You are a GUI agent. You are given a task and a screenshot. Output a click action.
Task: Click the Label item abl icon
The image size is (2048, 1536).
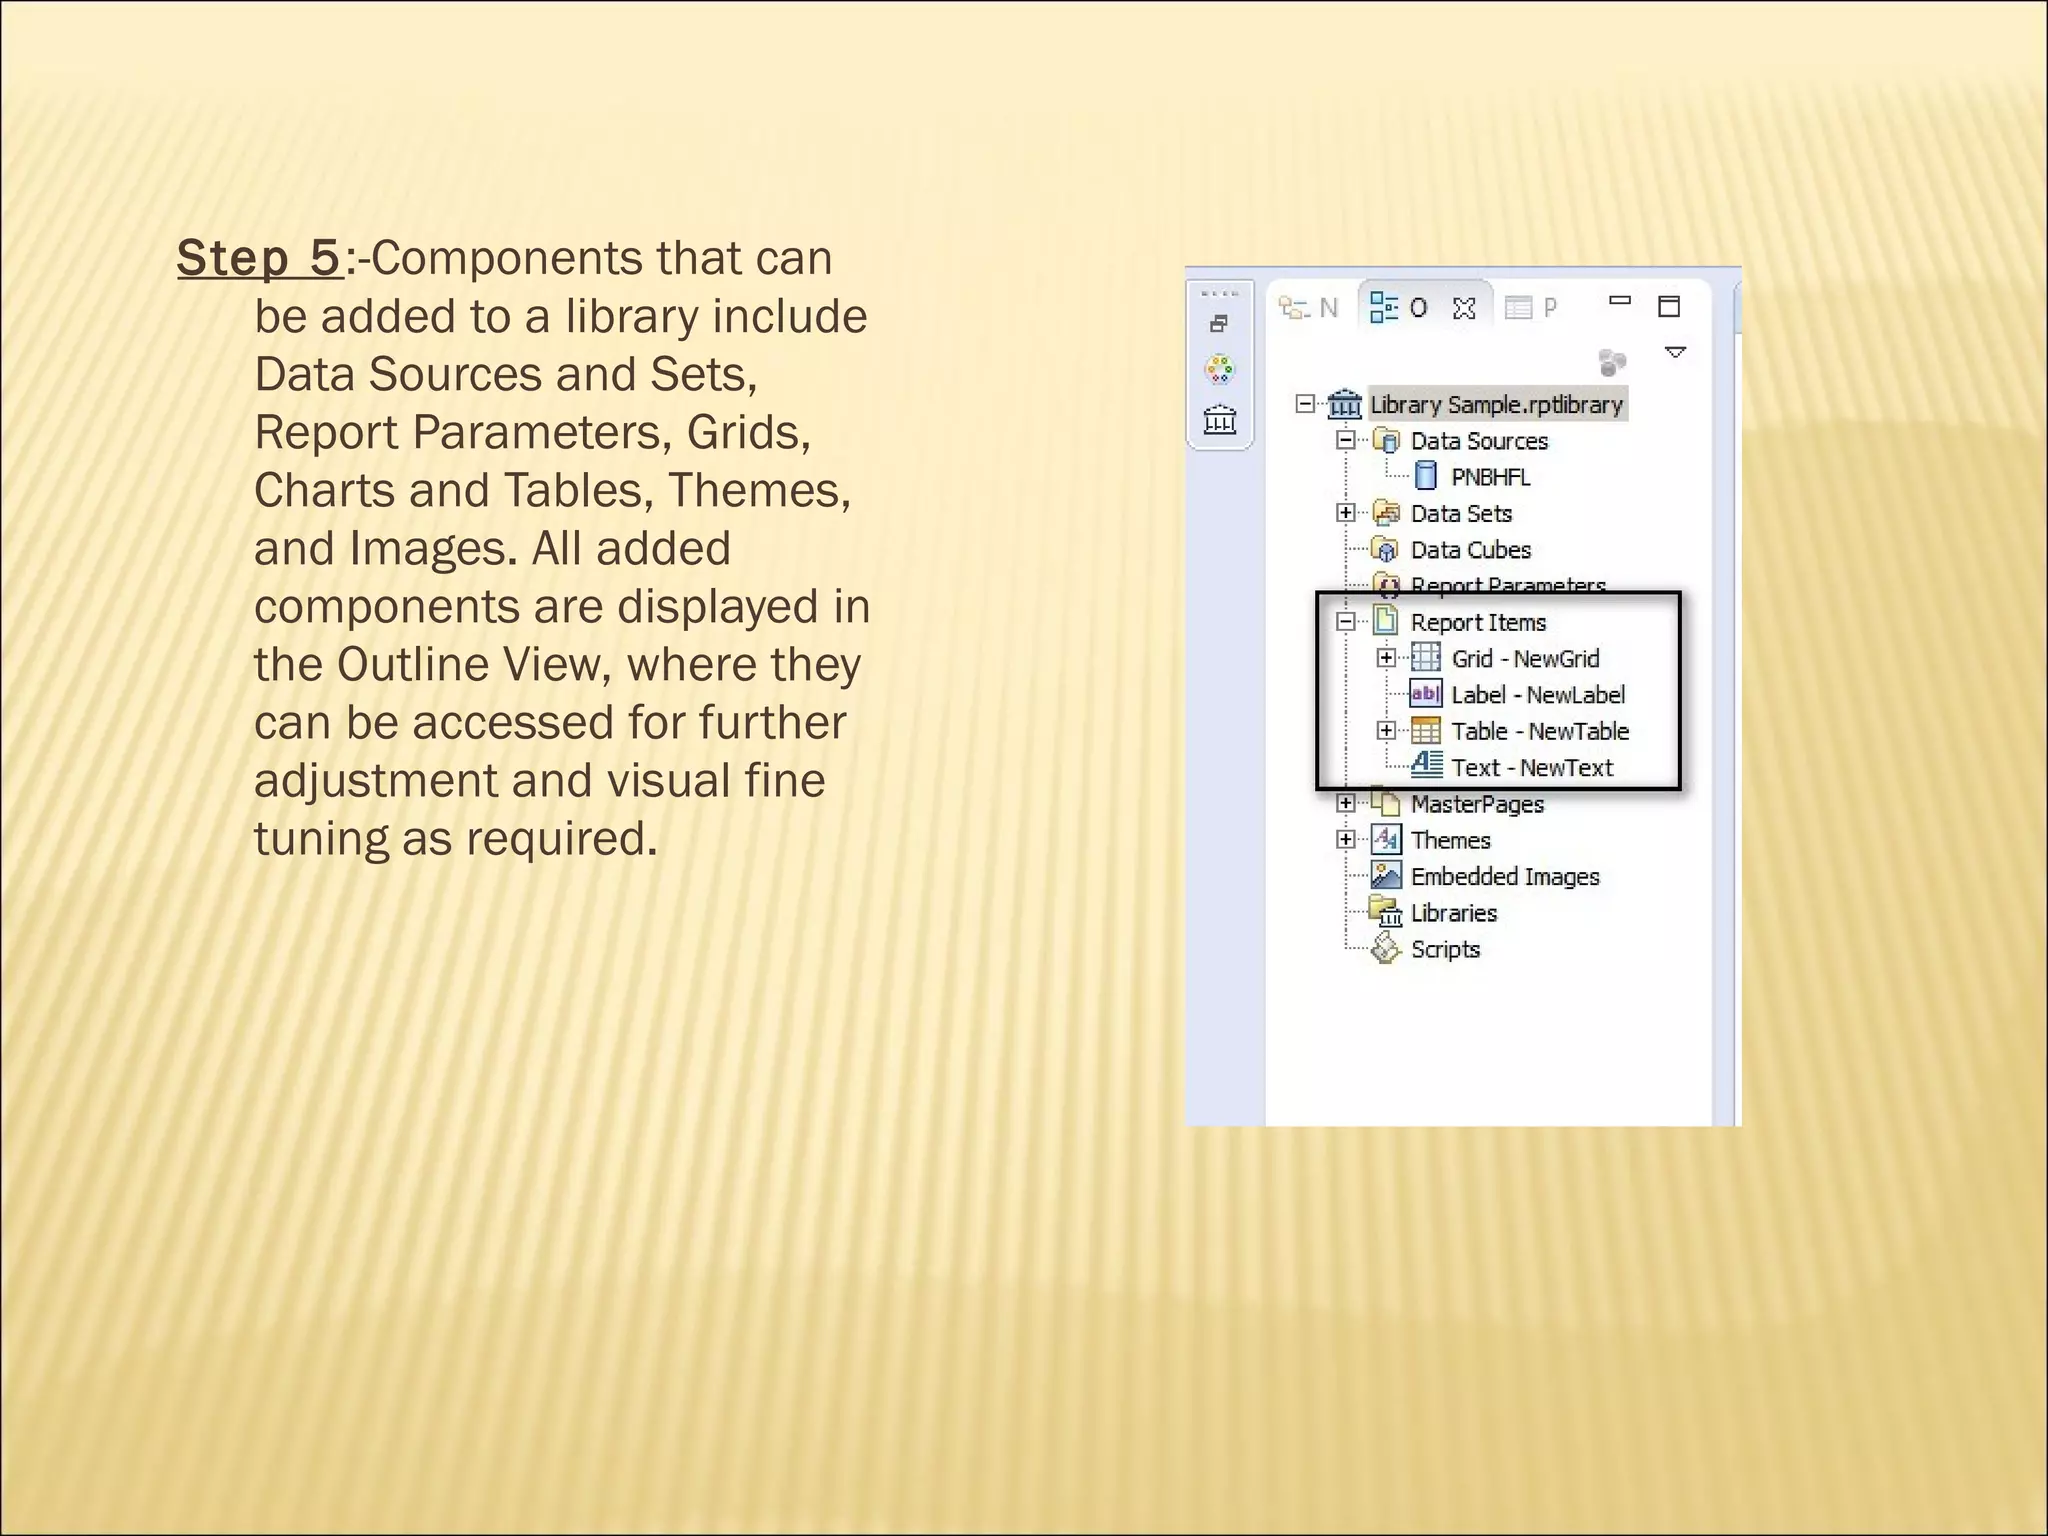coord(1426,693)
